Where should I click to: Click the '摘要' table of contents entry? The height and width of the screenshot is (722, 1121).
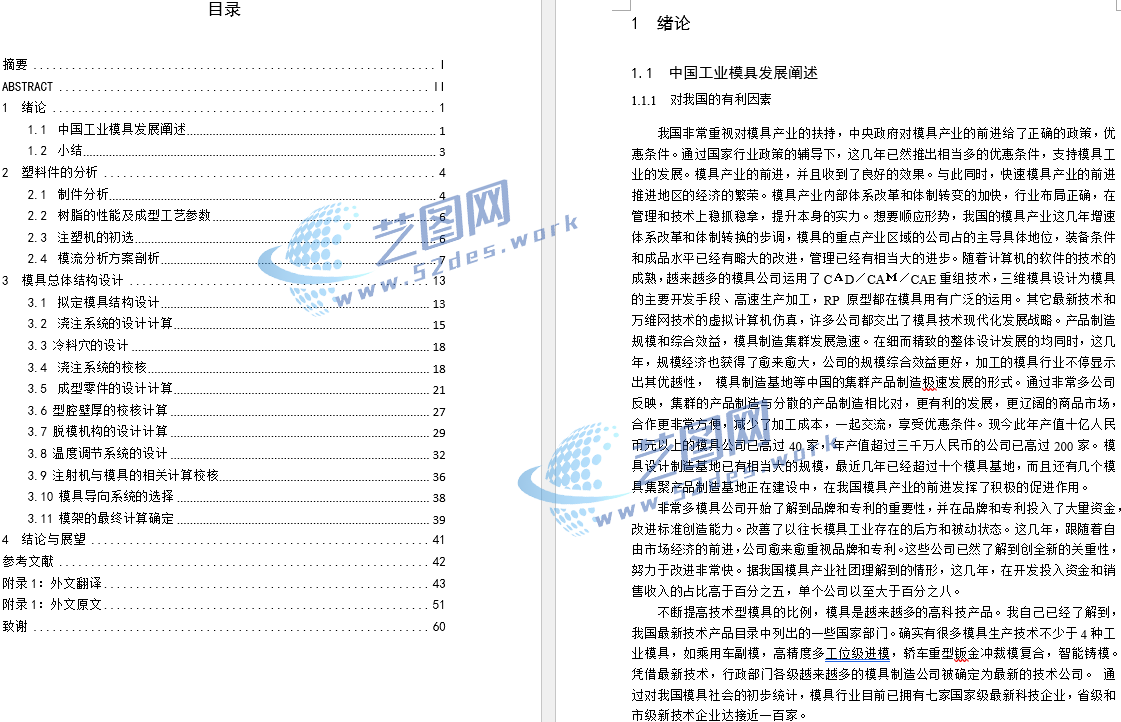pos(224,65)
